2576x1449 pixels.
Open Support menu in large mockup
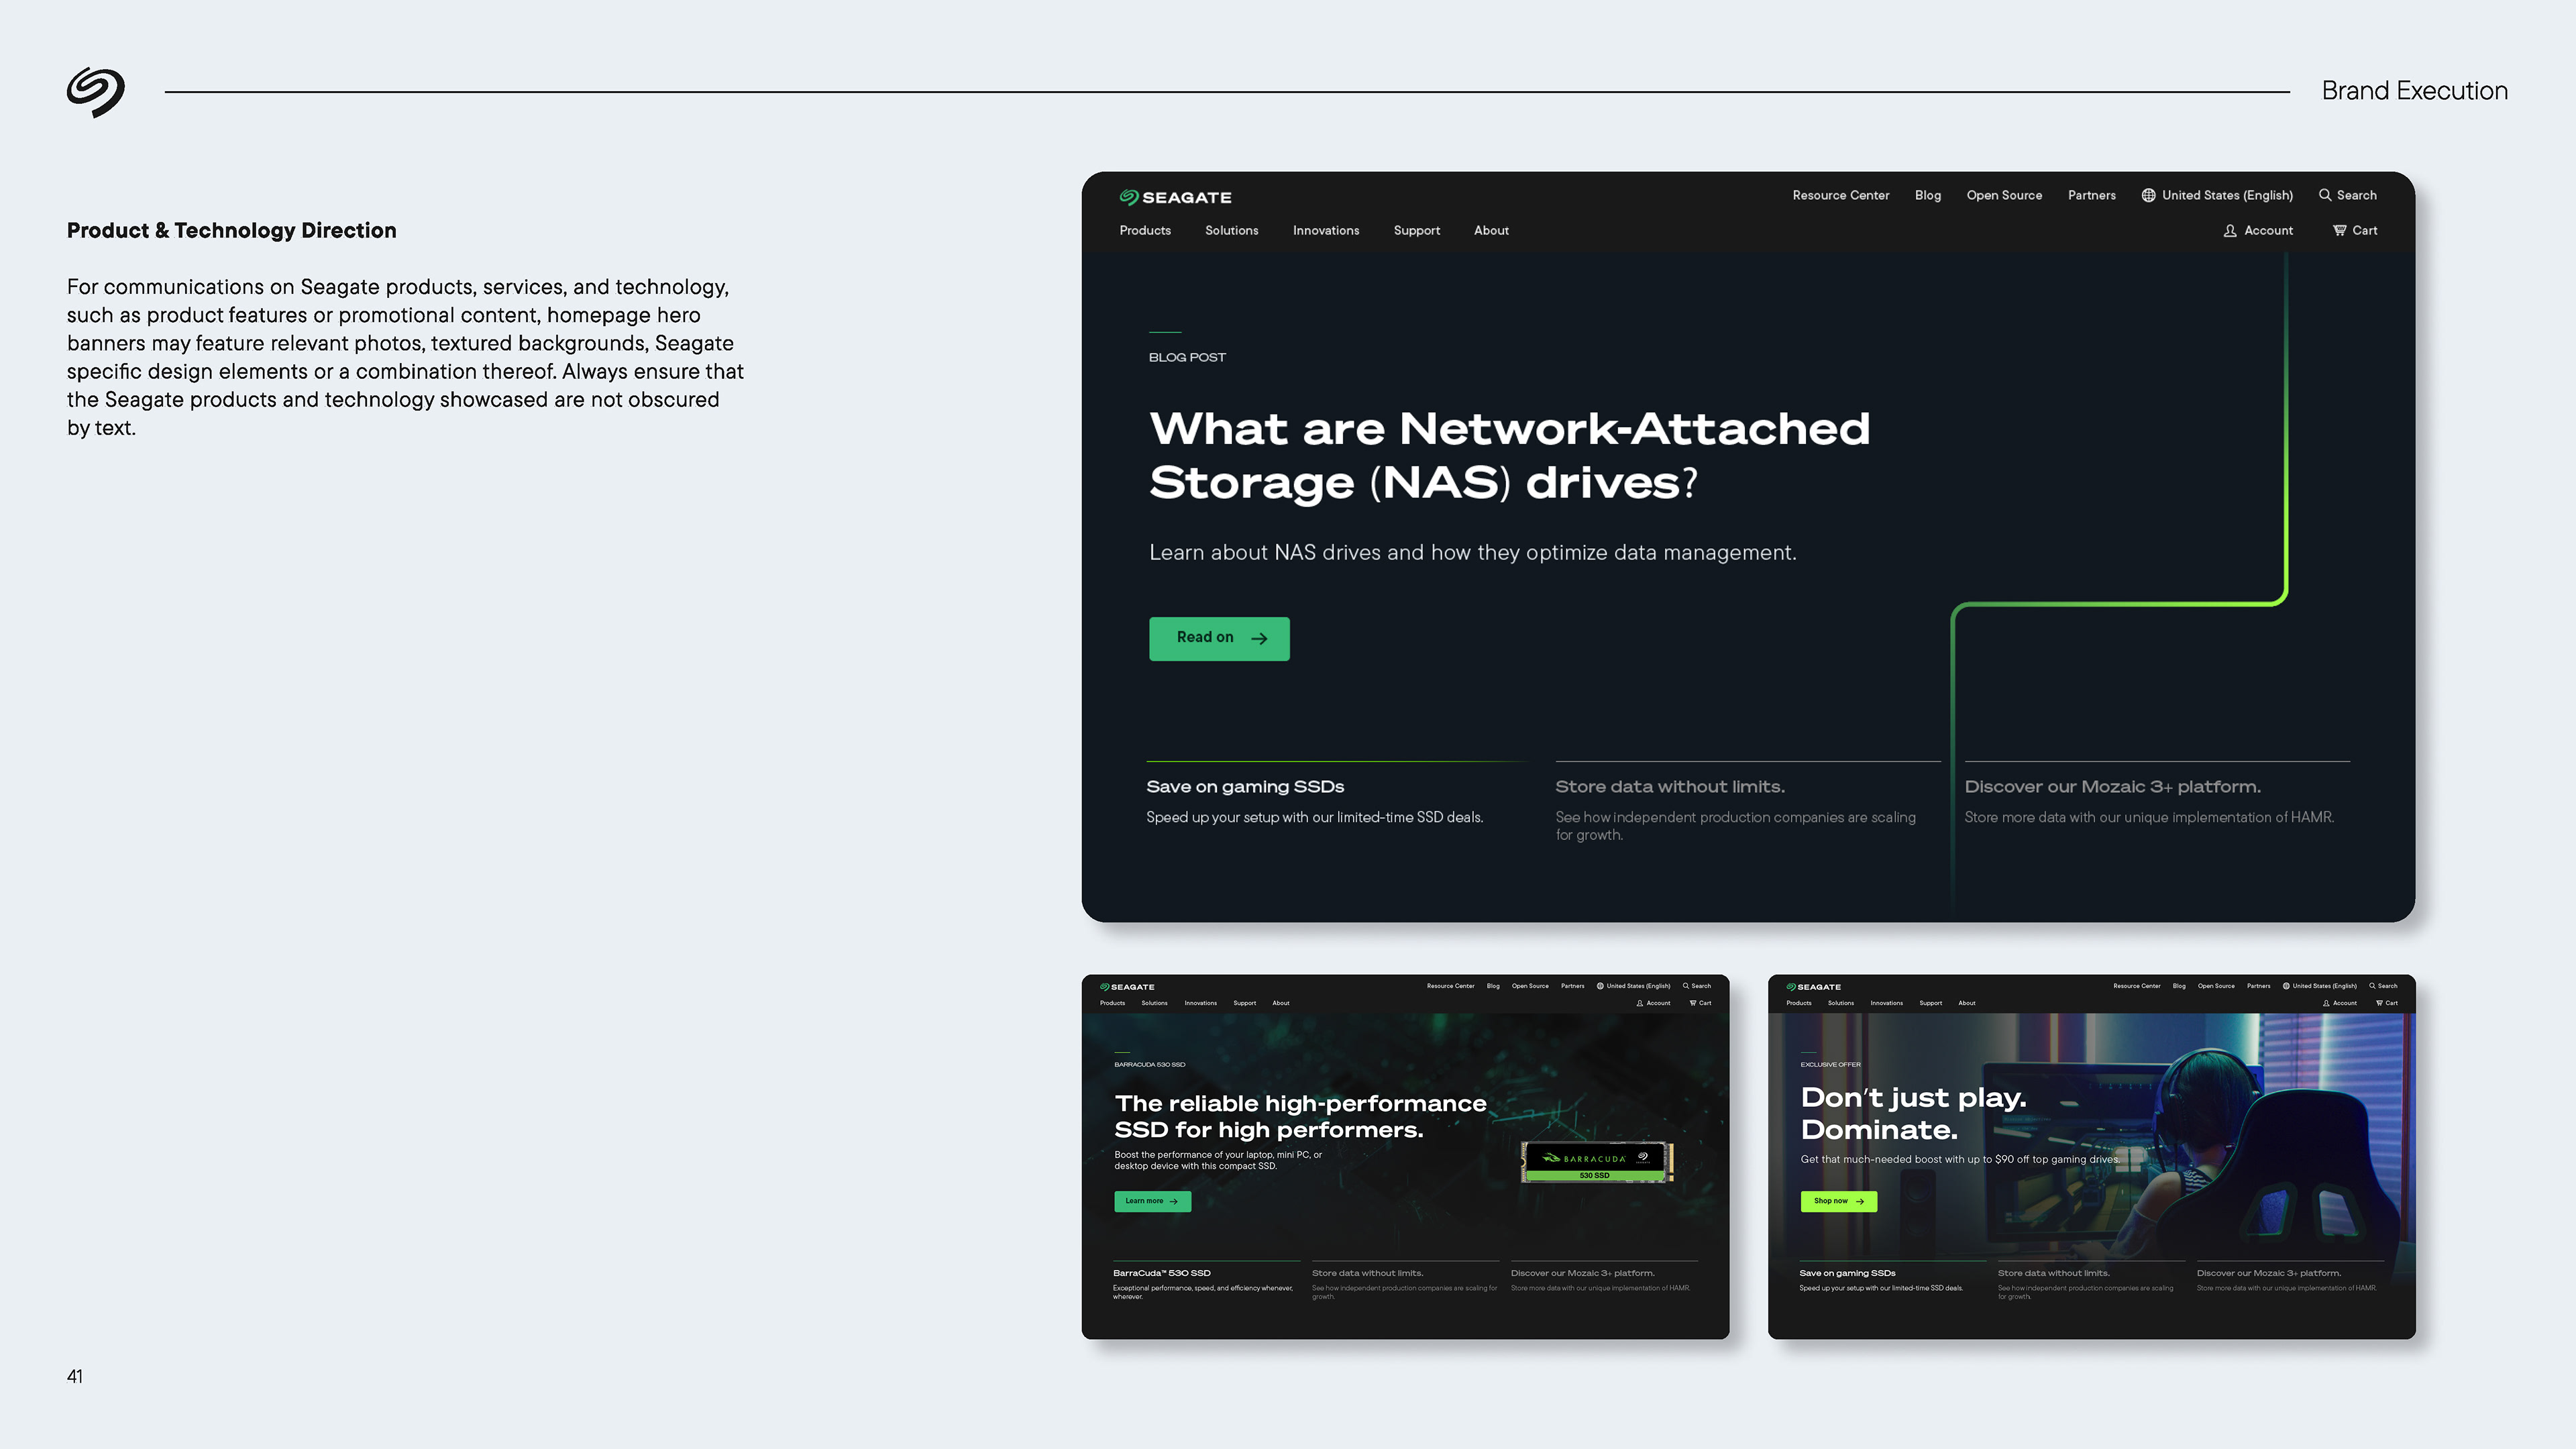1417,231
